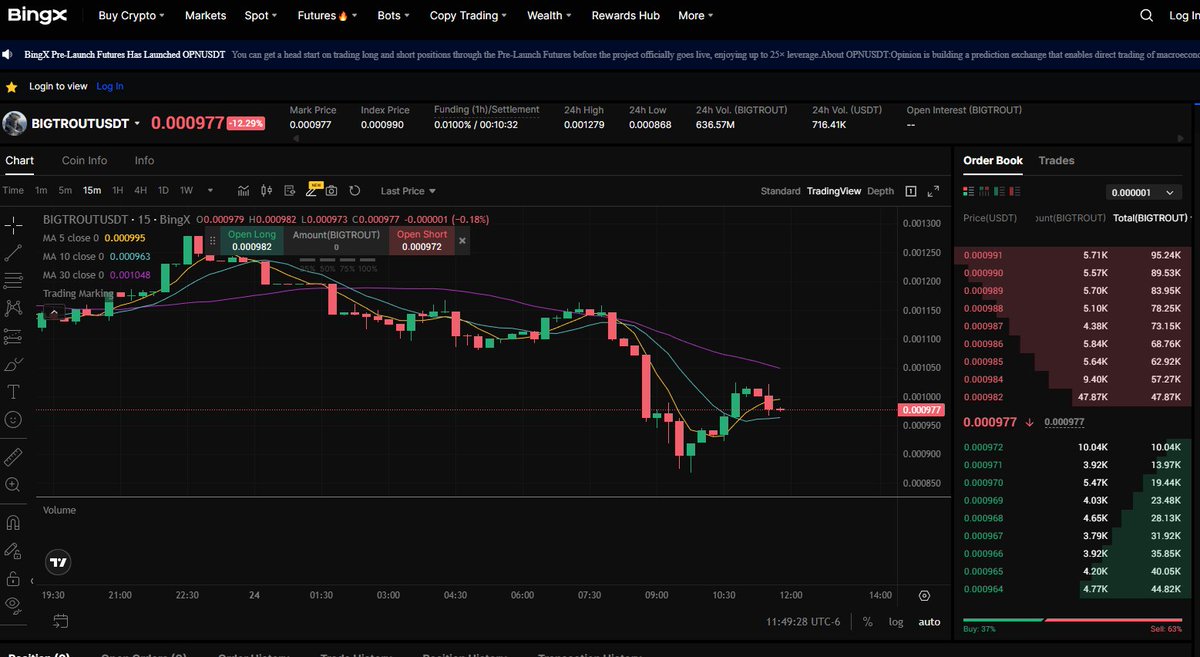Select the crosshair cursor tool

[13, 224]
